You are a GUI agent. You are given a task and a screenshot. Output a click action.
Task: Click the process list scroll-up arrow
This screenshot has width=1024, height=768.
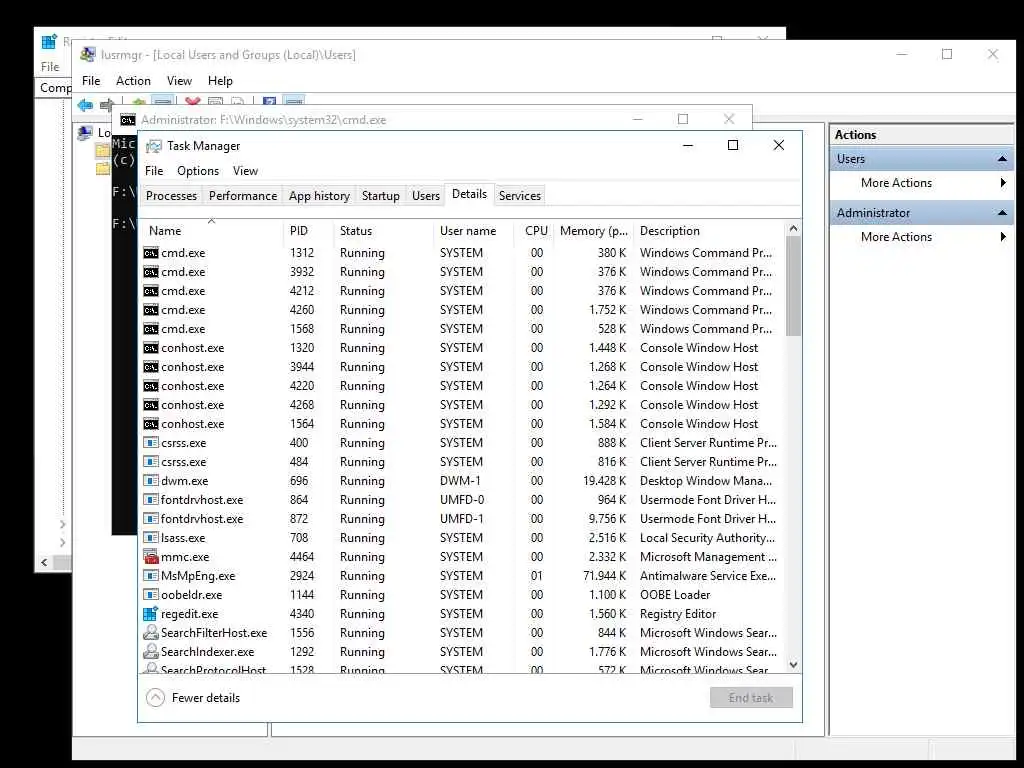(x=793, y=229)
